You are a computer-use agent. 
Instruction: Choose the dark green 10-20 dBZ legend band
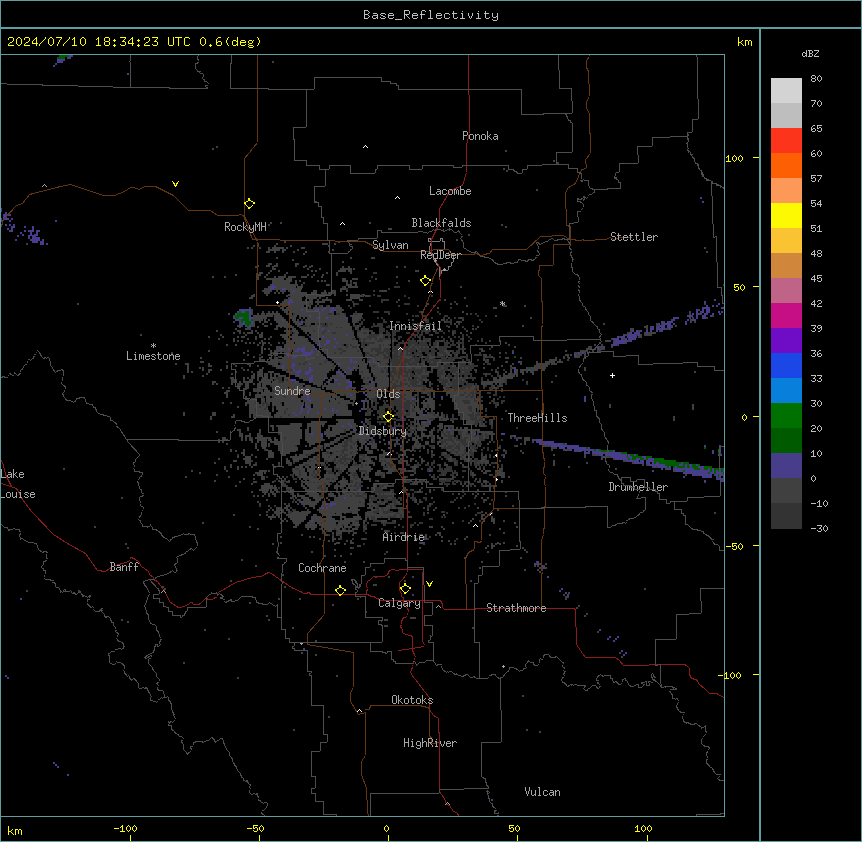point(786,441)
